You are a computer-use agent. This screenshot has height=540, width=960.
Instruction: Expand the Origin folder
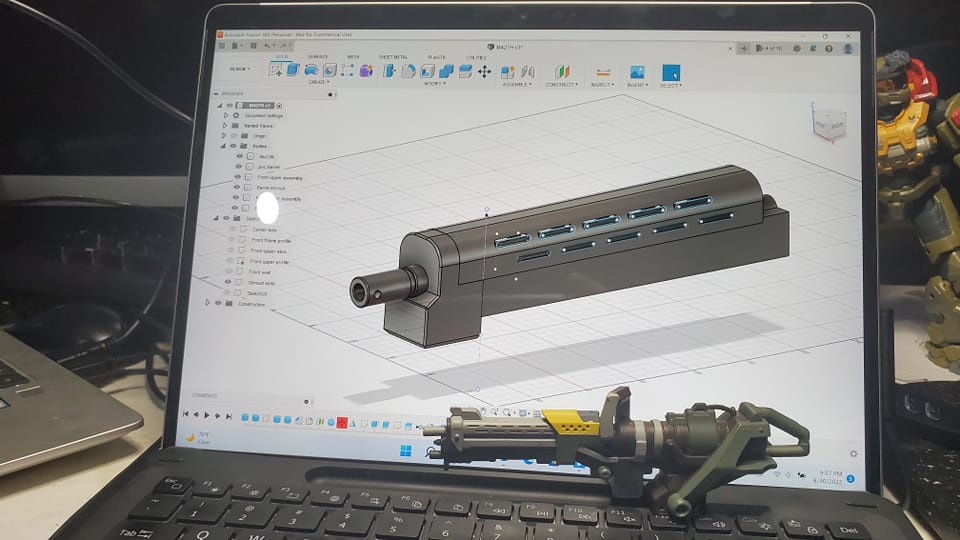click(x=224, y=135)
